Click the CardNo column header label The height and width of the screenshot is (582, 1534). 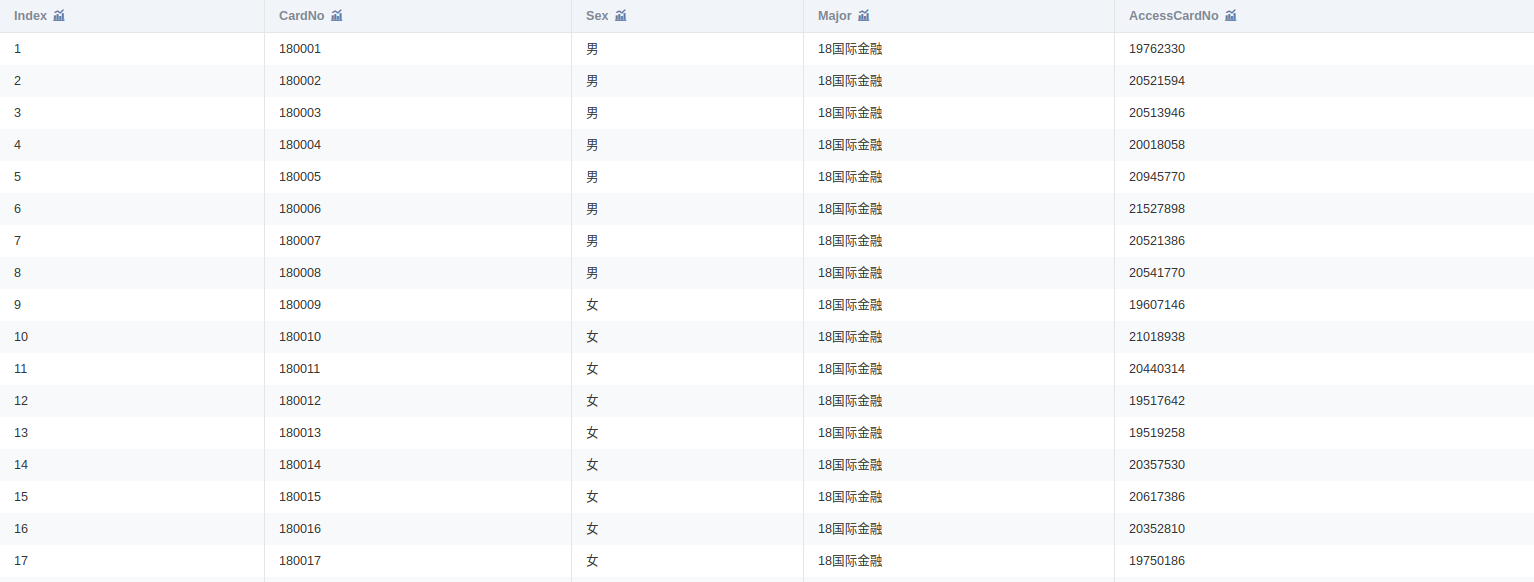(302, 16)
